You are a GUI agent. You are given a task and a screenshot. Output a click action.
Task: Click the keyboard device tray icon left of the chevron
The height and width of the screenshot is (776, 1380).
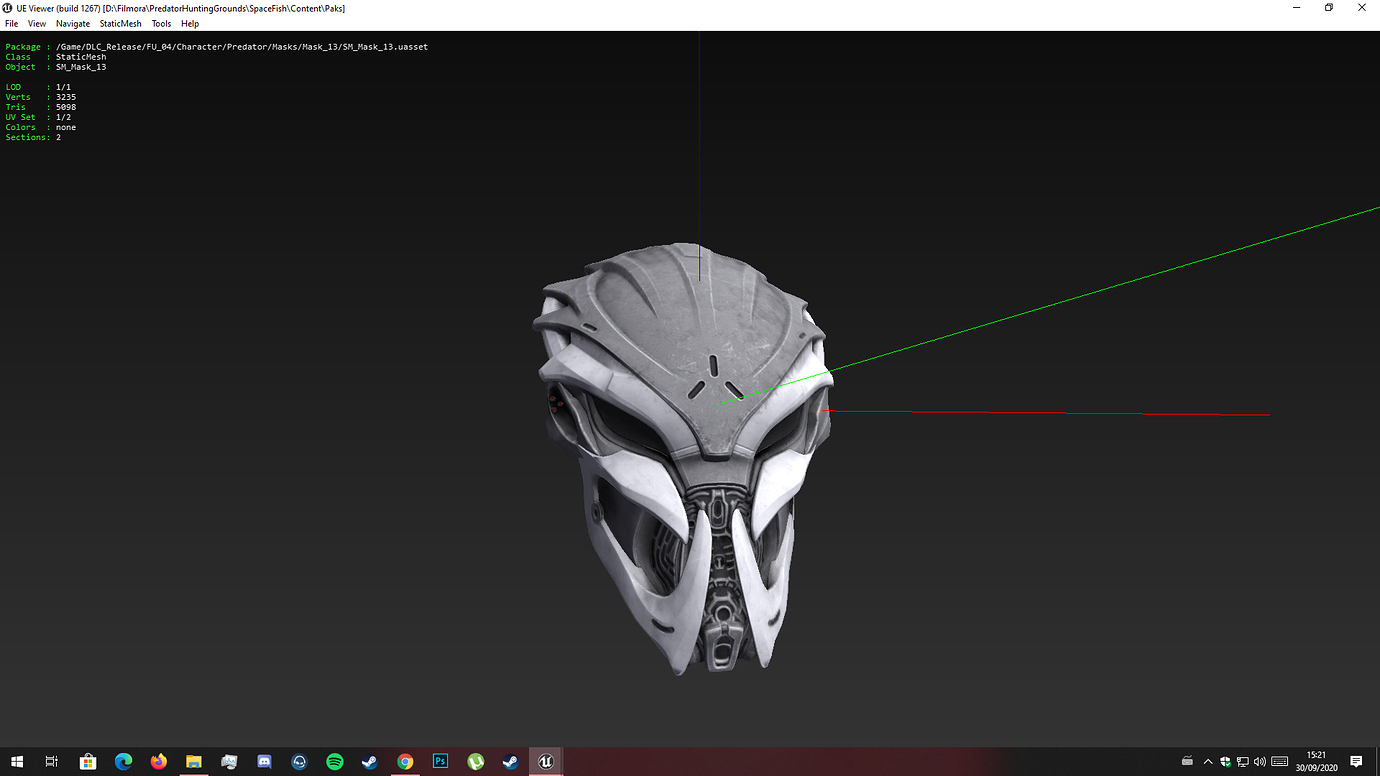[1187, 761]
